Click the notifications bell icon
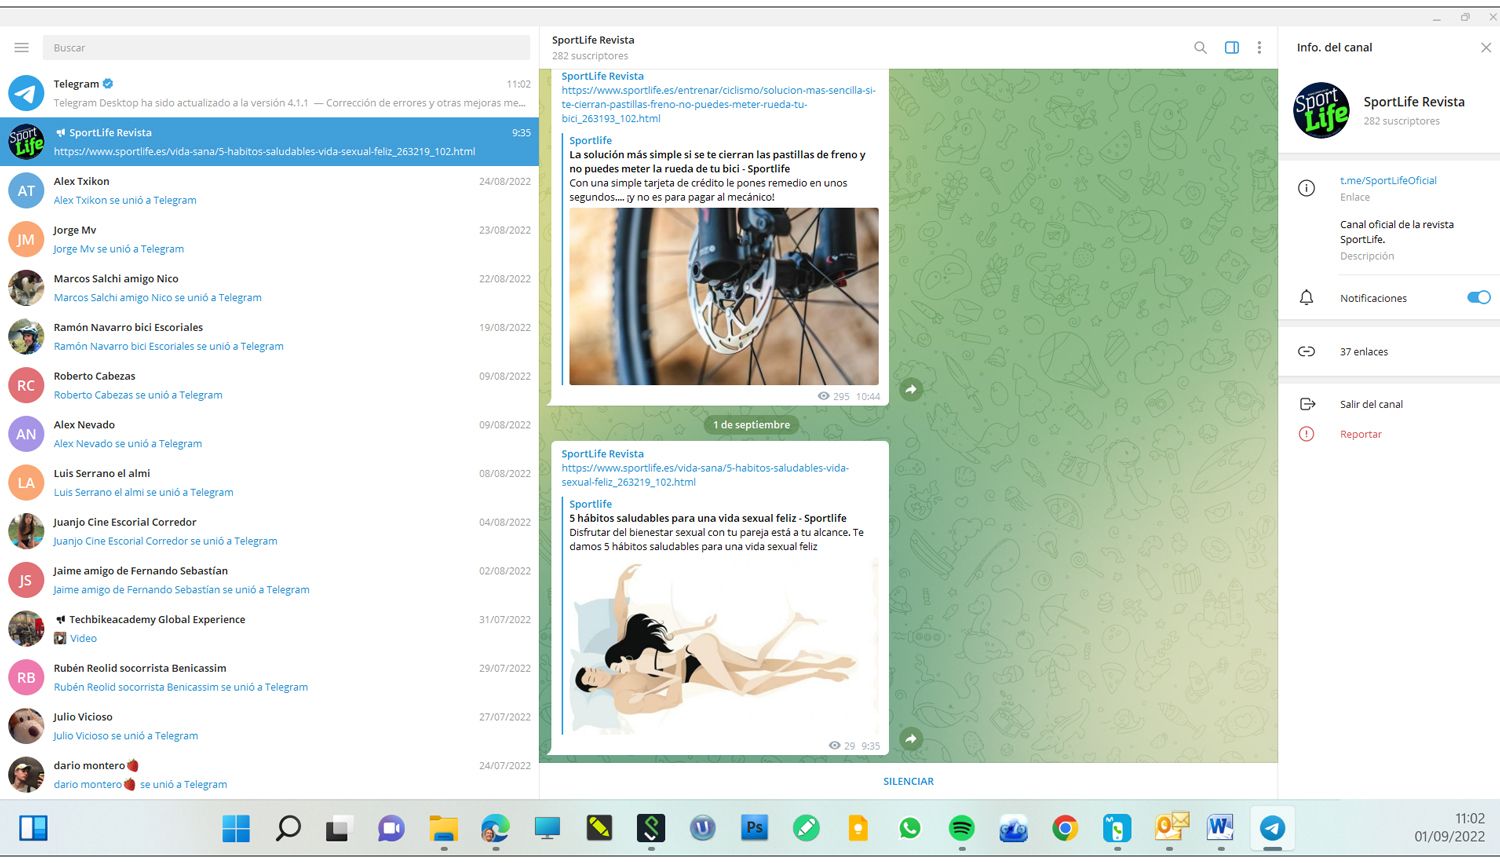Viewport: 1500px width, 863px height. click(x=1306, y=297)
